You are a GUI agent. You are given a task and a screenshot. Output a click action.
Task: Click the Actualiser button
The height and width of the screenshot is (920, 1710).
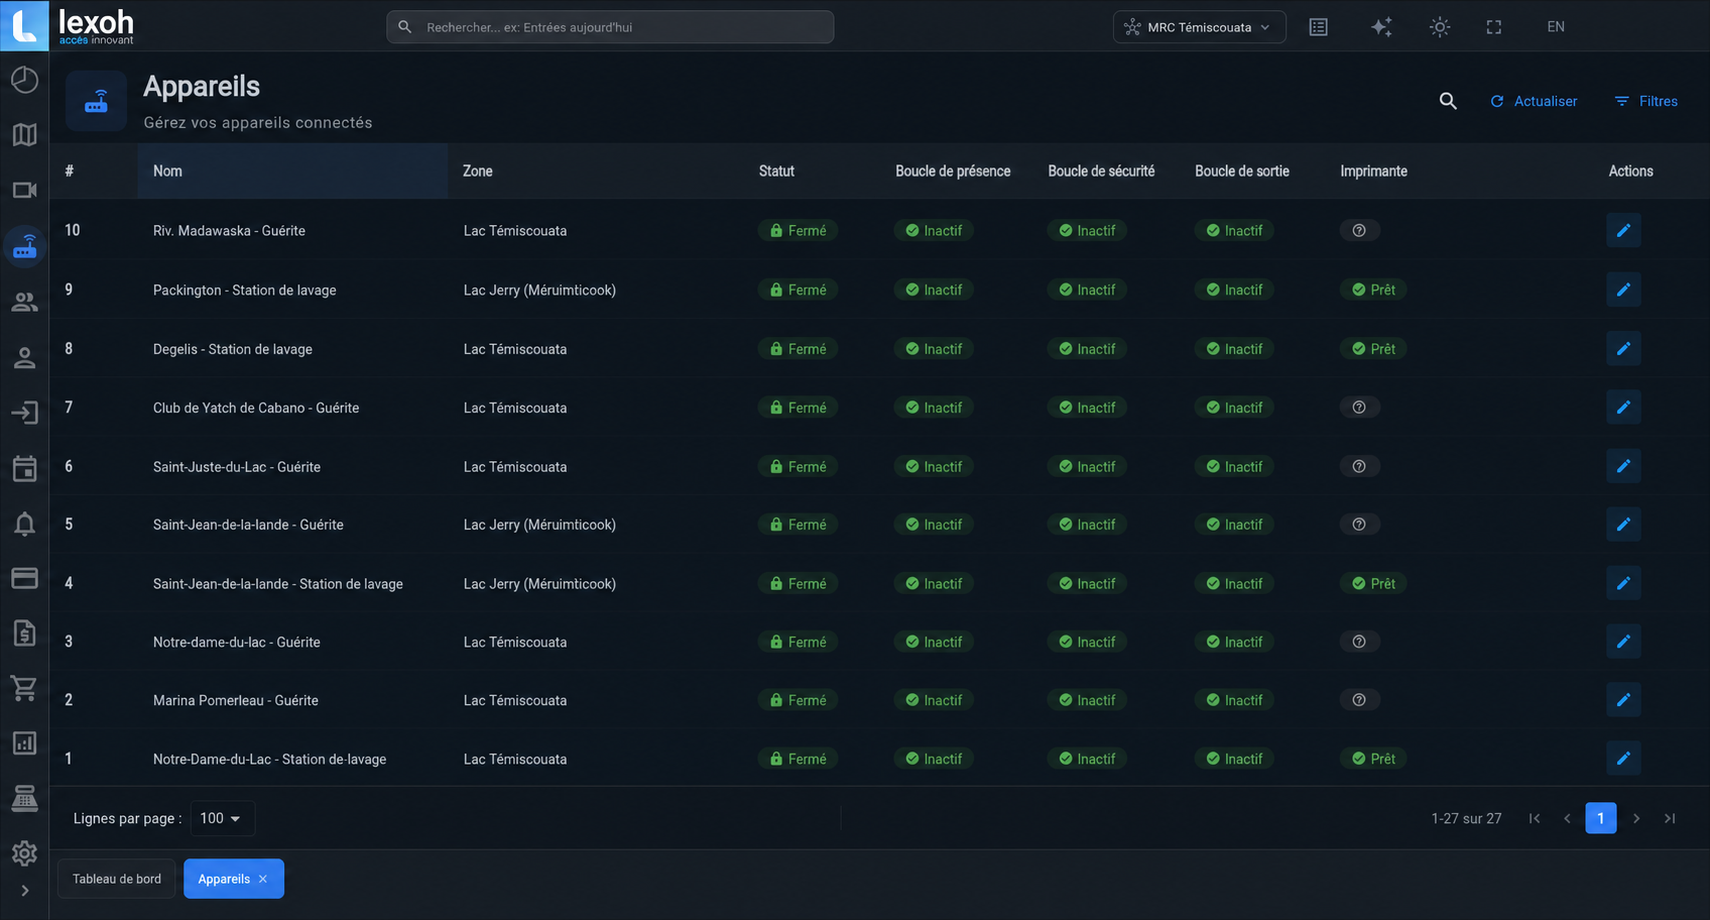[x=1533, y=101]
